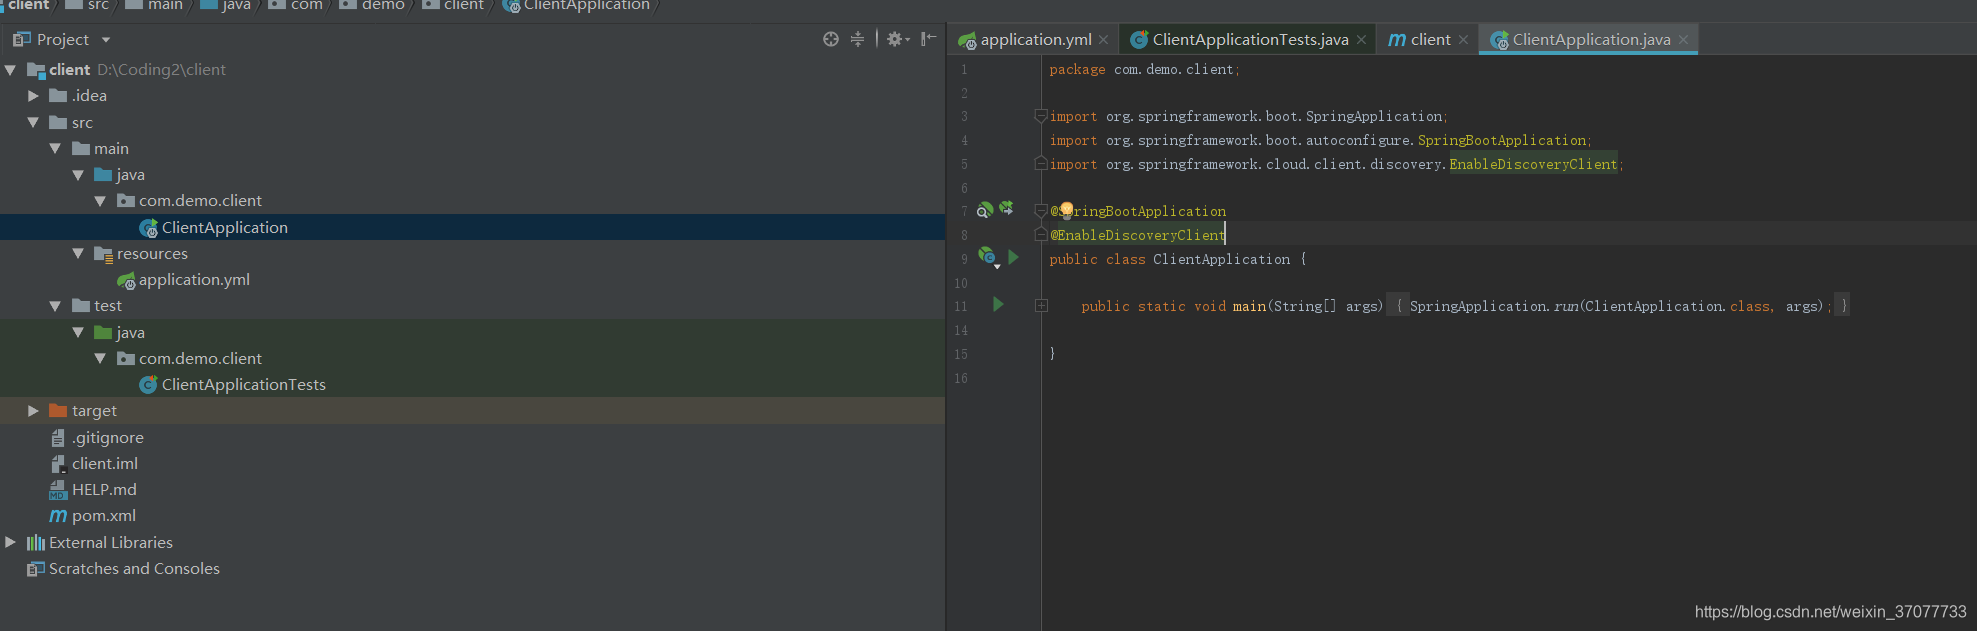1977x631 pixels.
Task: Switch to ClientApplication.java tab
Action: coord(1591,40)
